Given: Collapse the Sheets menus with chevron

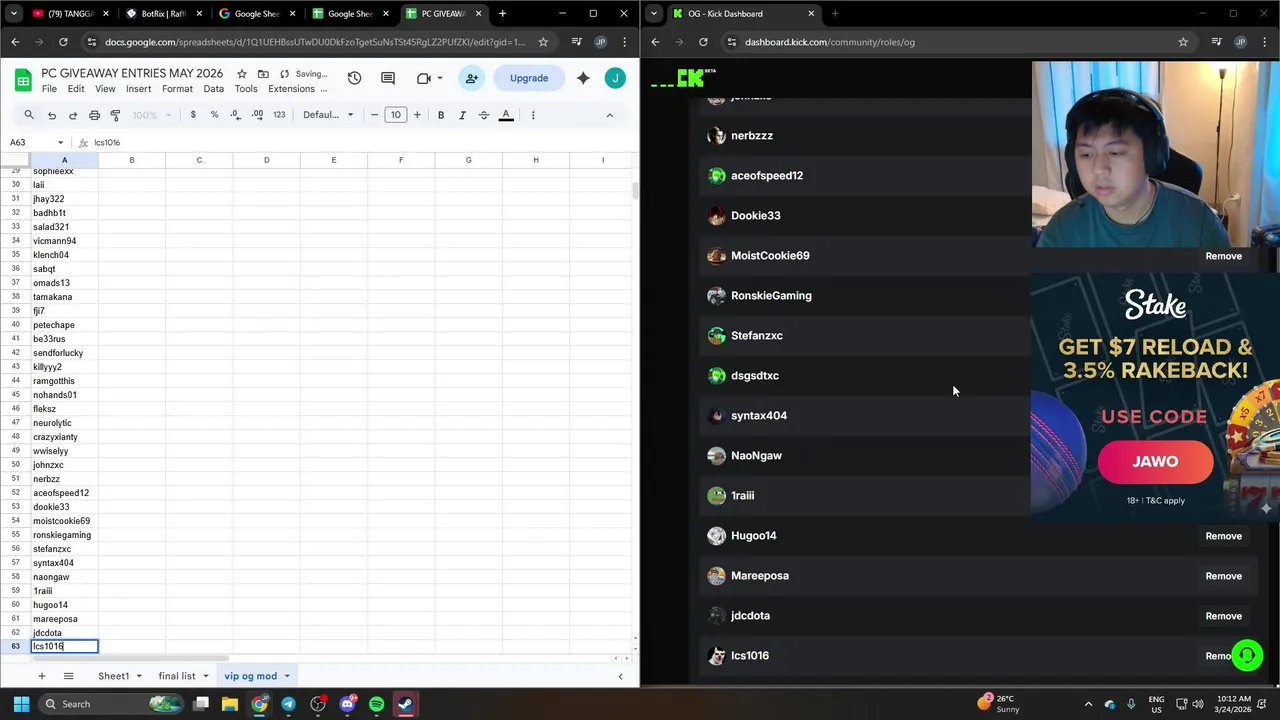Looking at the screenshot, I should coord(610,115).
